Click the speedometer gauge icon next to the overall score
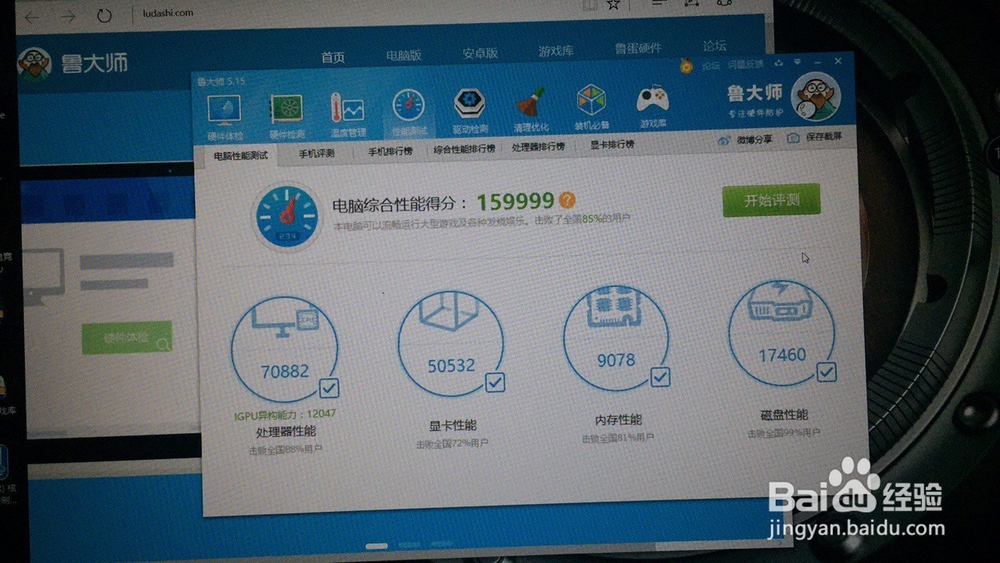 click(x=287, y=217)
